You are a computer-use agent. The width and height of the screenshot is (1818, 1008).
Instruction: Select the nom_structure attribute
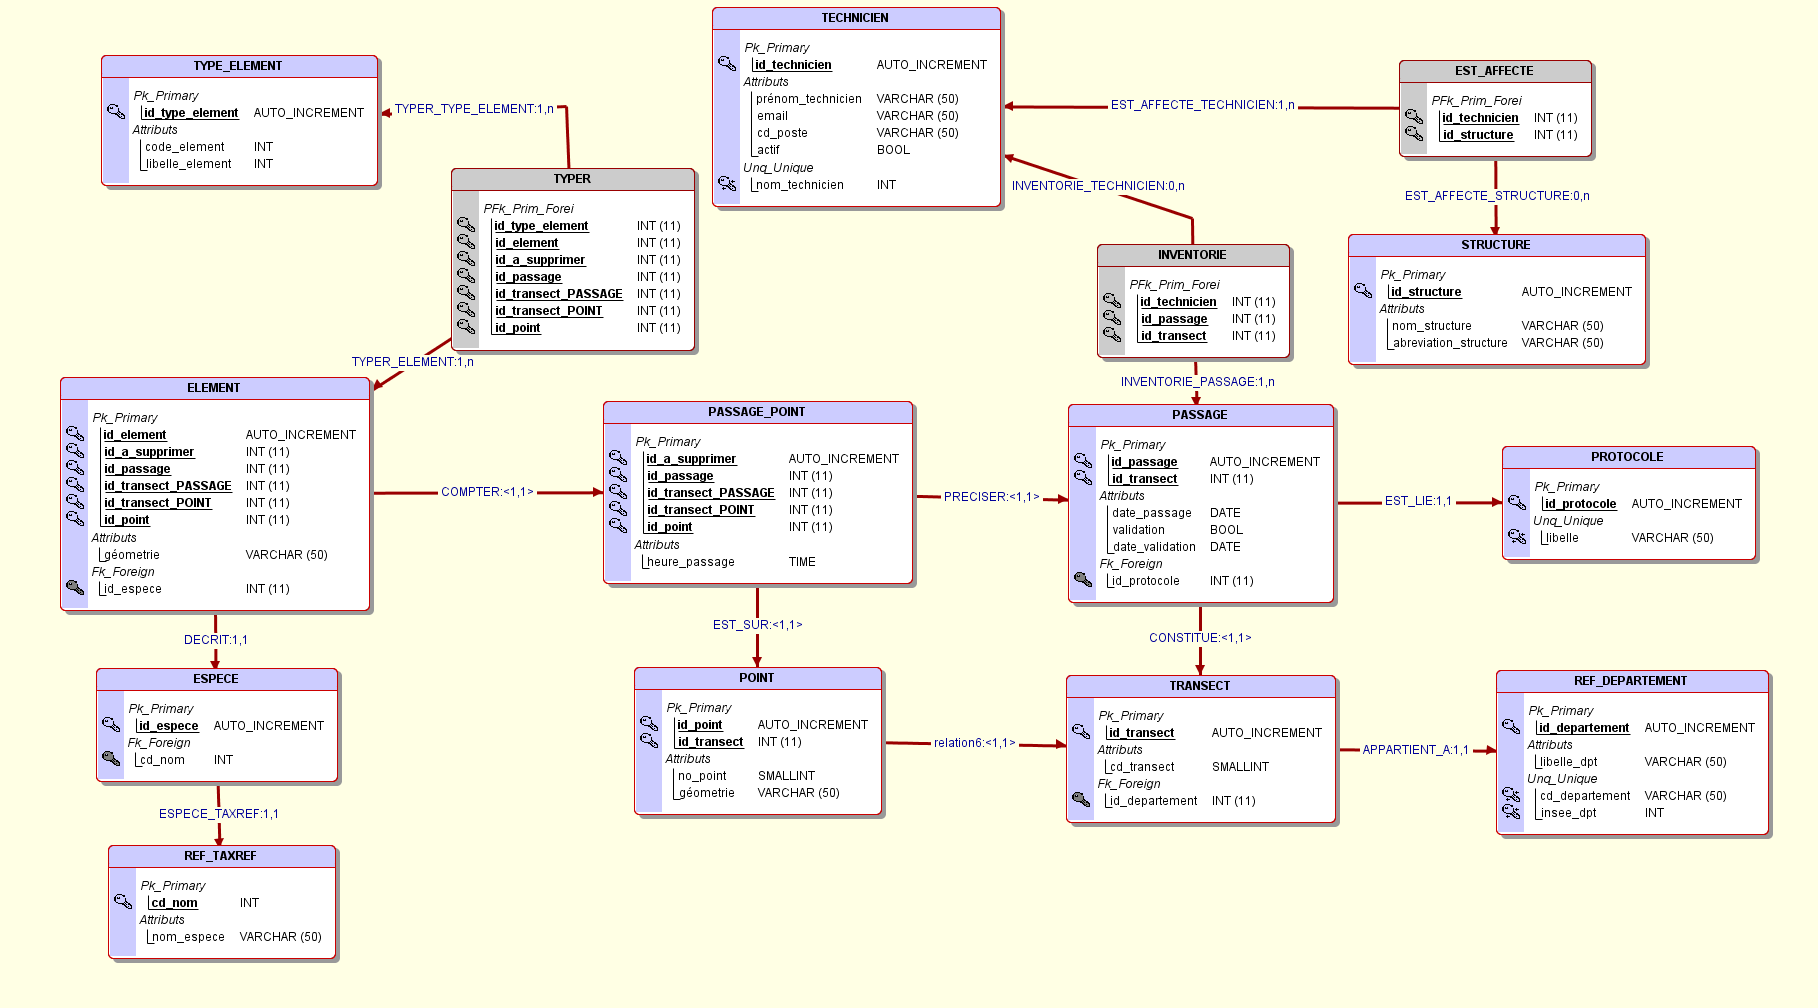[x=1432, y=326]
